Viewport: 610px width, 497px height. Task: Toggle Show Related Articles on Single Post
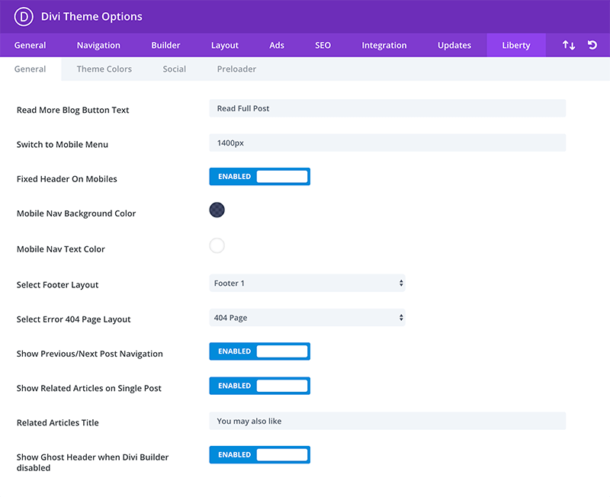(x=259, y=386)
